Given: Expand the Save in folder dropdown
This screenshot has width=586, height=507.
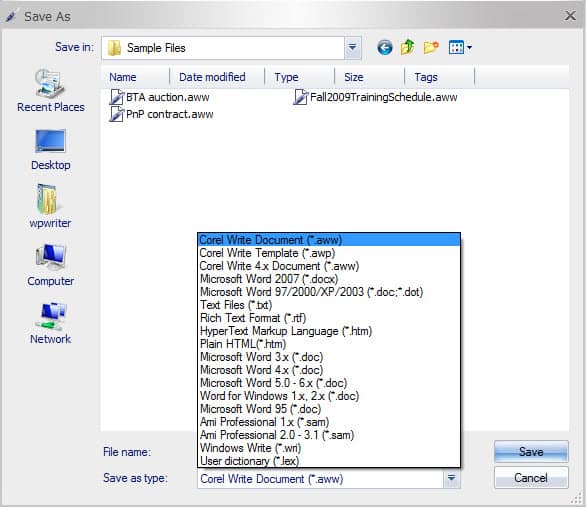Looking at the screenshot, I should click(x=352, y=48).
